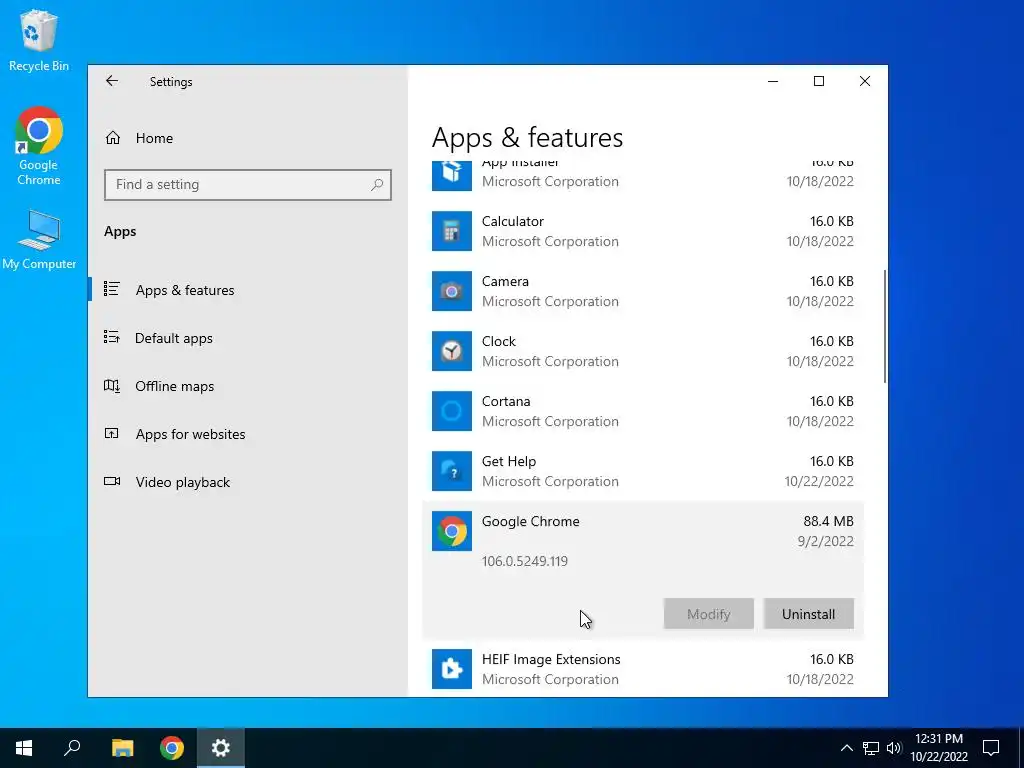Click the Google Chrome icon in apps list
The width and height of the screenshot is (1024, 768).
[x=451, y=531]
